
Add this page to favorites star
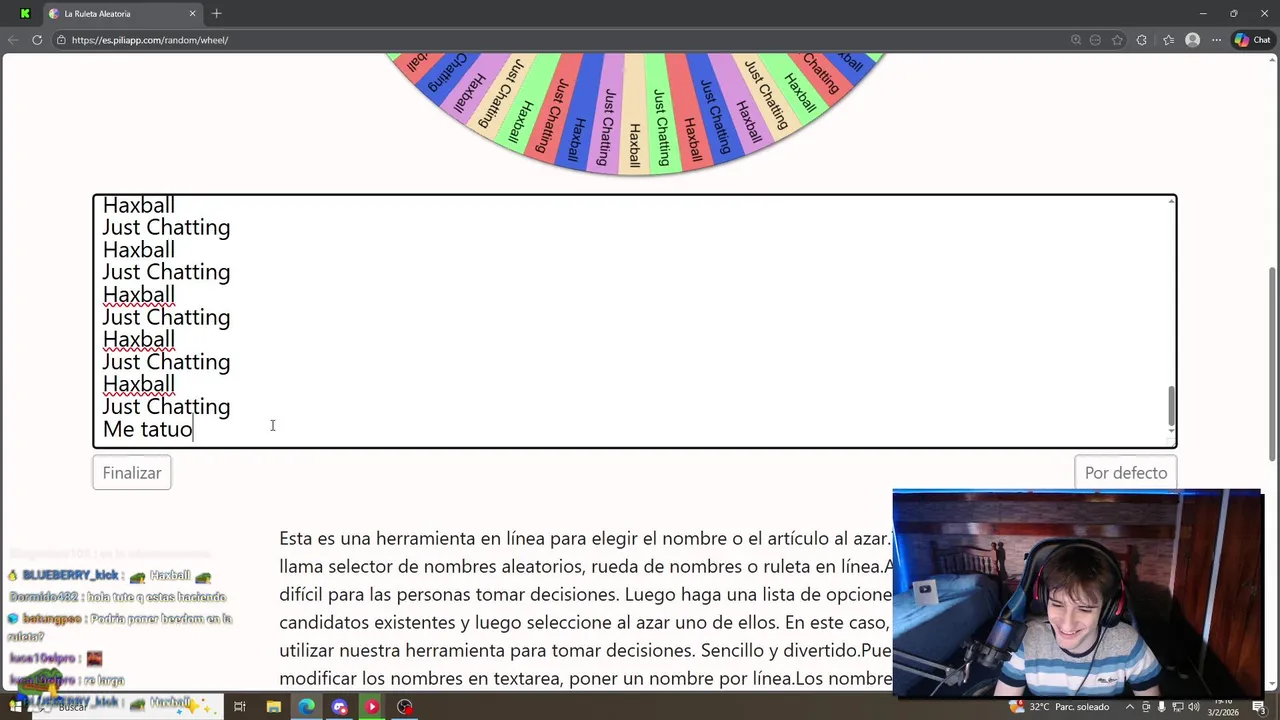point(1117,40)
